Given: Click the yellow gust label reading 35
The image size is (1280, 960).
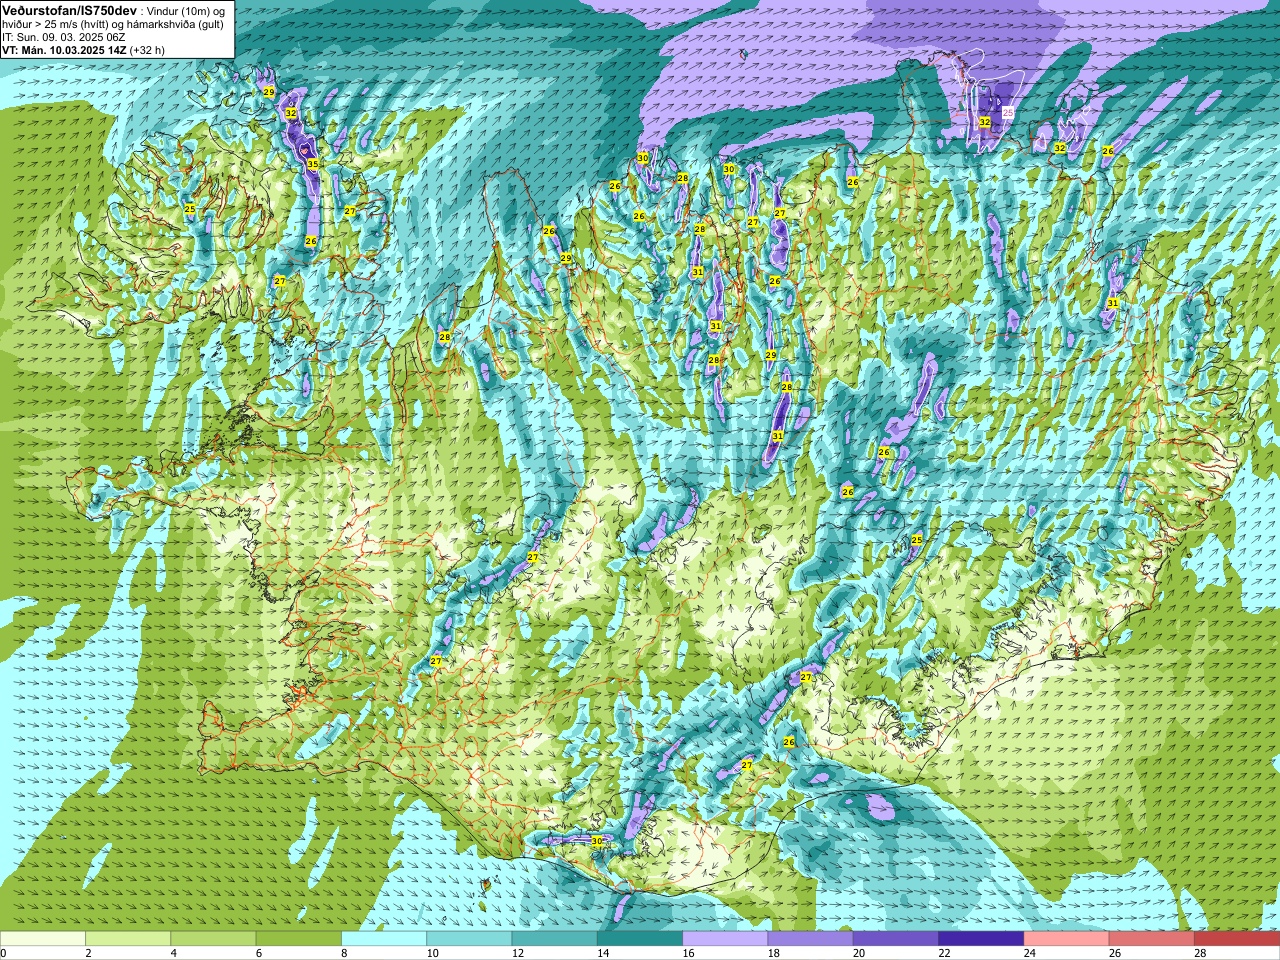Looking at the screenshot, I should pos(312,164).
